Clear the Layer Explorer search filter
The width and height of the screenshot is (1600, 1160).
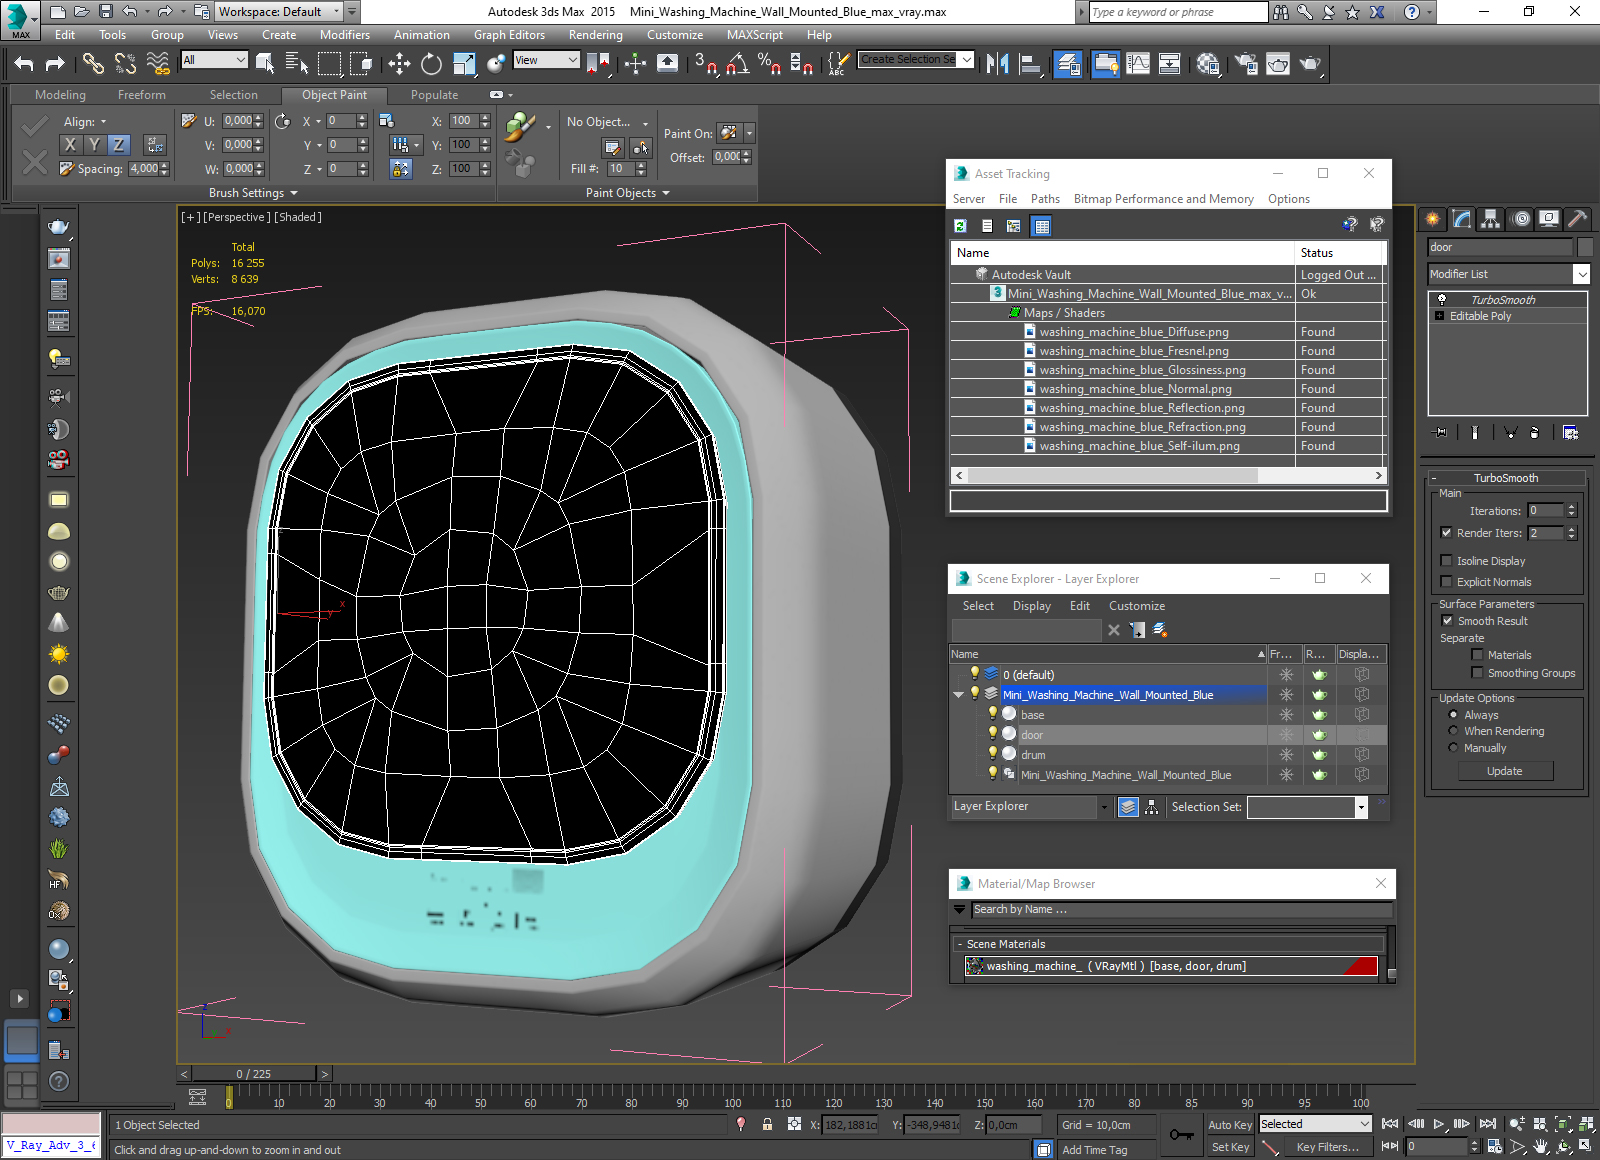pyautogui.click(x=1114, y=630)
